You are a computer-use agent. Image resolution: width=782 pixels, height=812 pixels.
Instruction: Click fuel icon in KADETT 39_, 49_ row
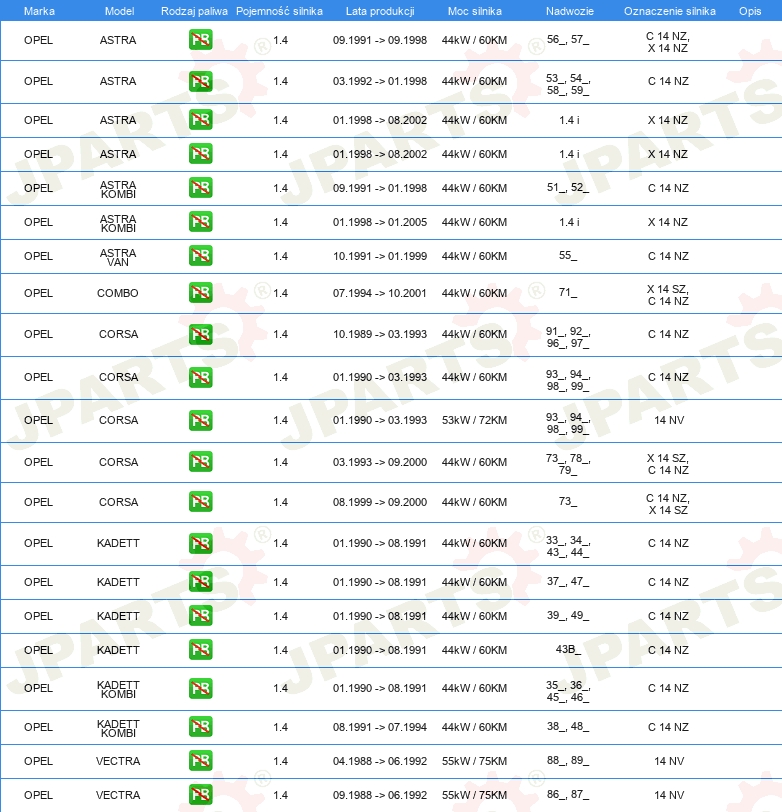click(200, 616)
